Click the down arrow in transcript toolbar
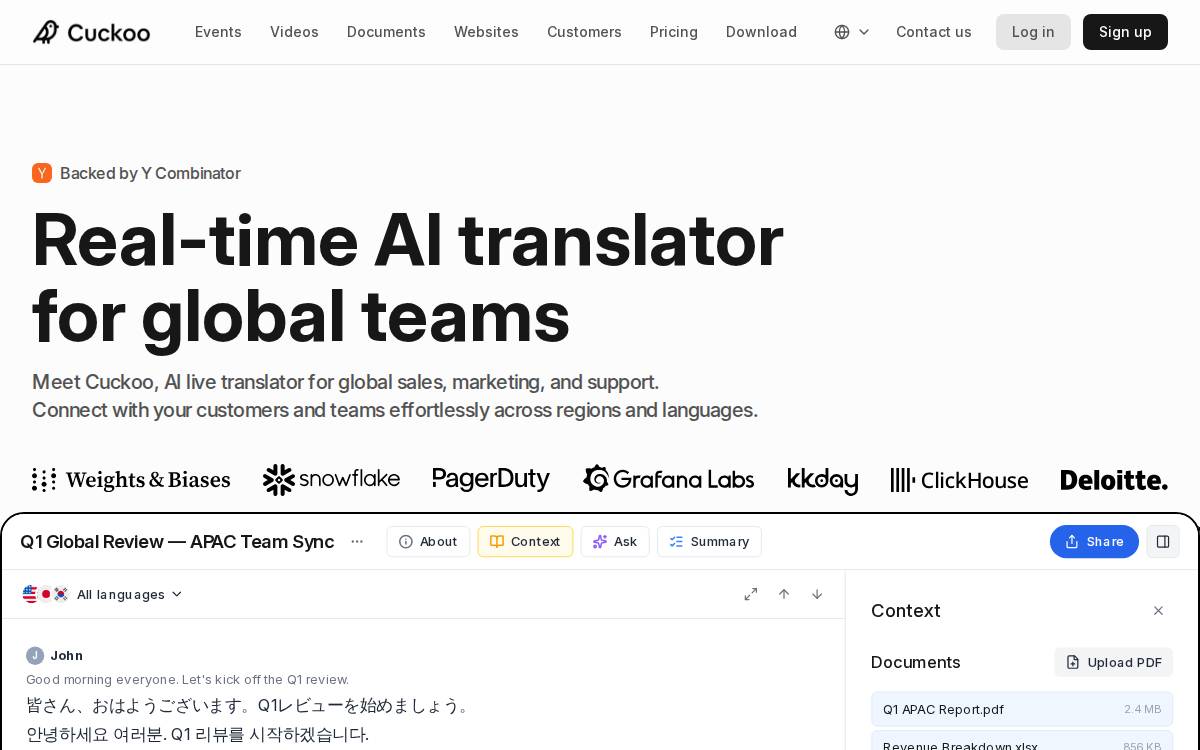 pyautogui.click(x=817, y=594)
